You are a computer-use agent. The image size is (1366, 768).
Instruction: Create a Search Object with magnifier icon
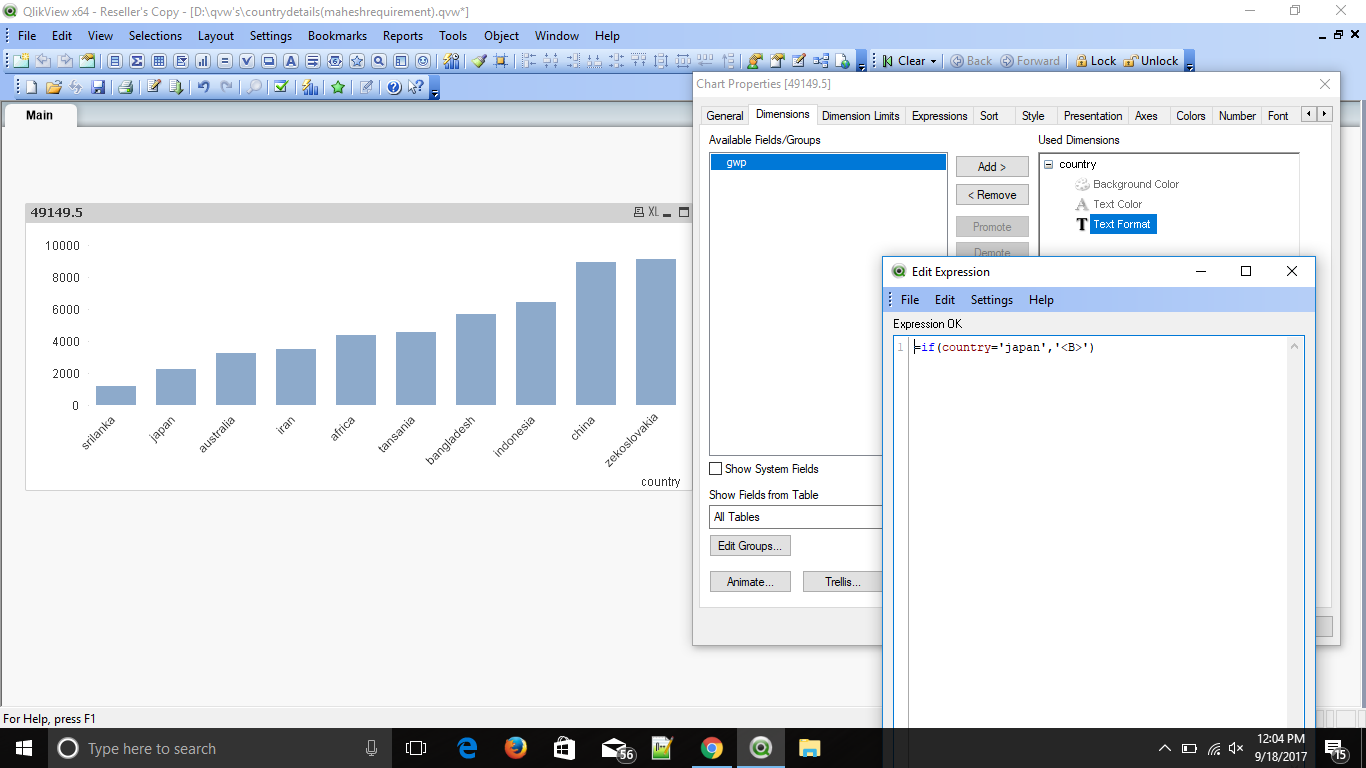click(x=379, y=61)
